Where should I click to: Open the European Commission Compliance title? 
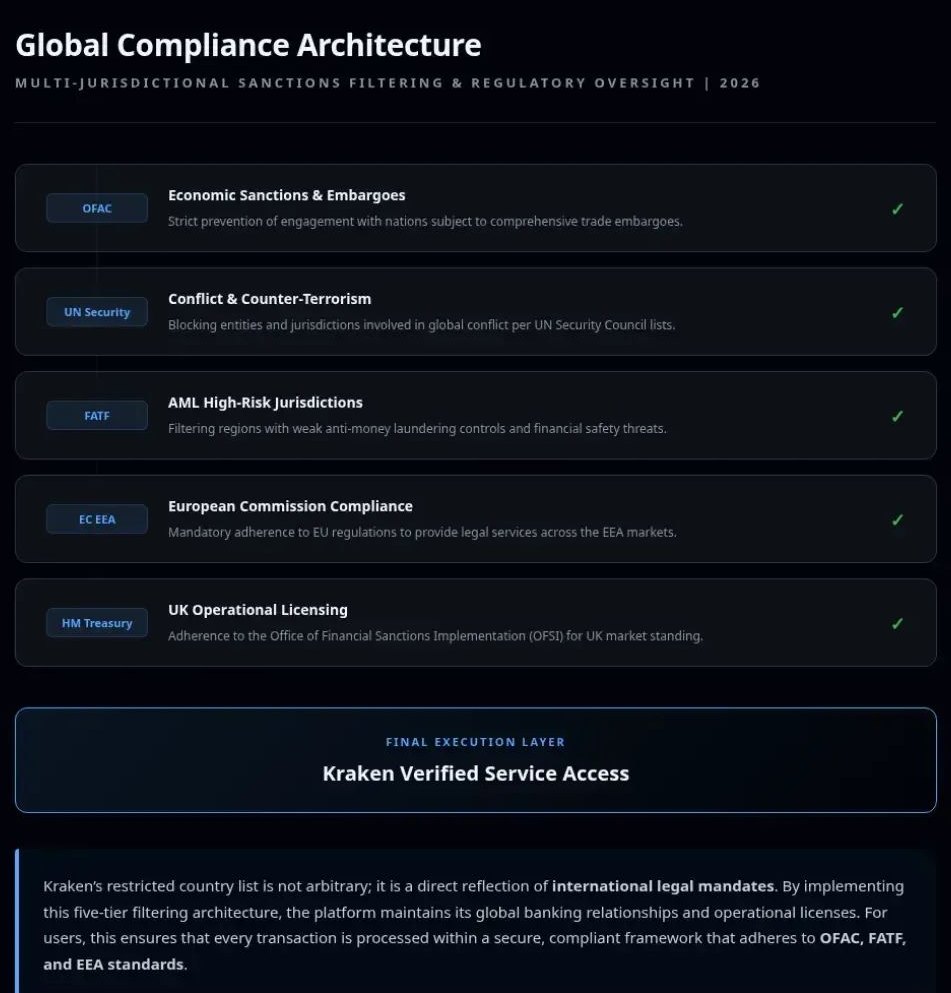[x=290, y=506]
